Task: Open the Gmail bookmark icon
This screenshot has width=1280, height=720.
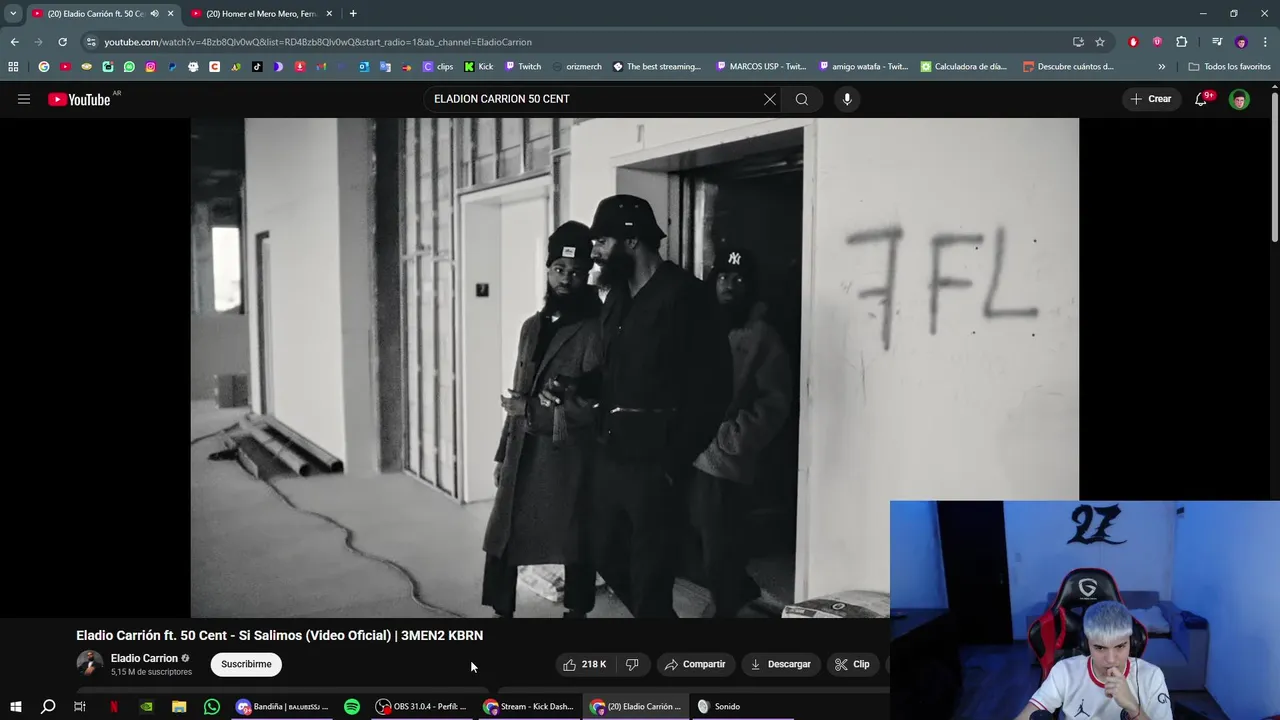Action: tap(322, 67)
